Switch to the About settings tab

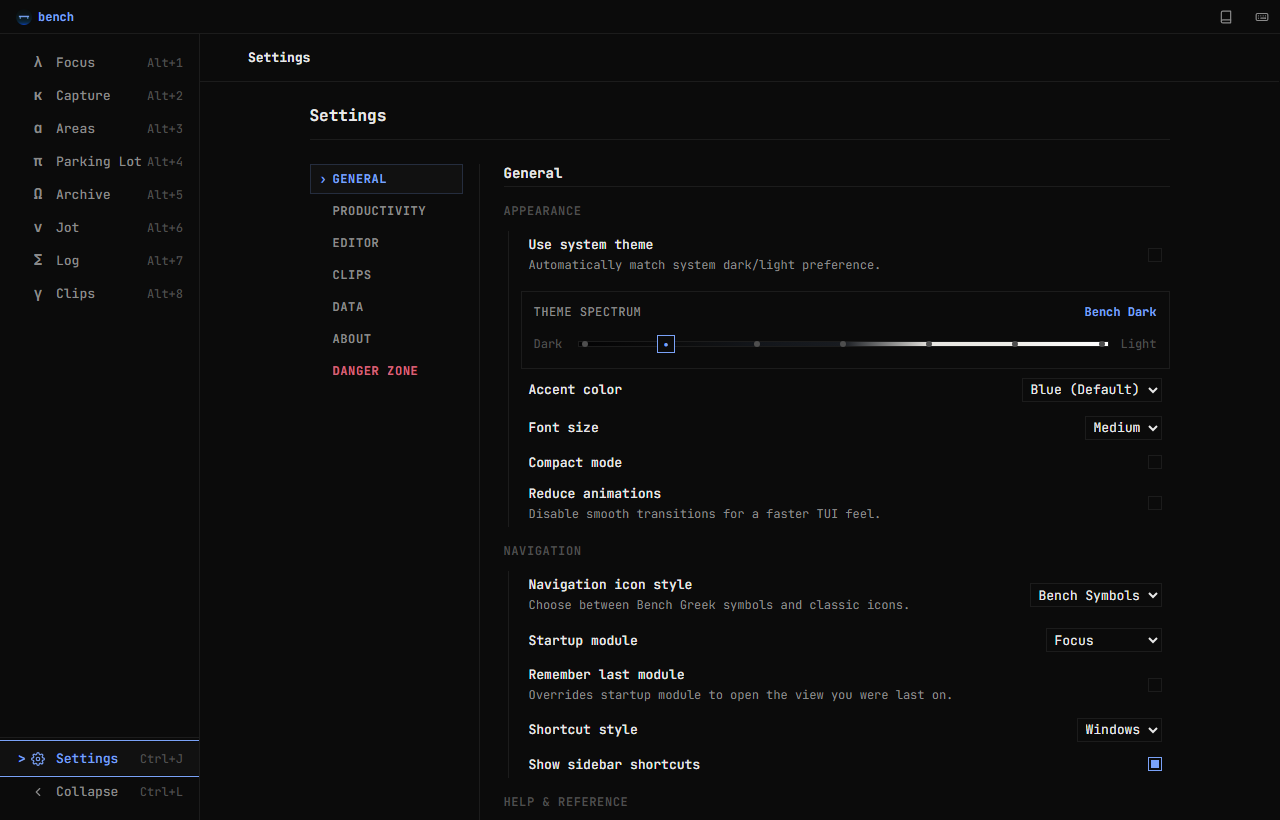(x=386, y=339)
